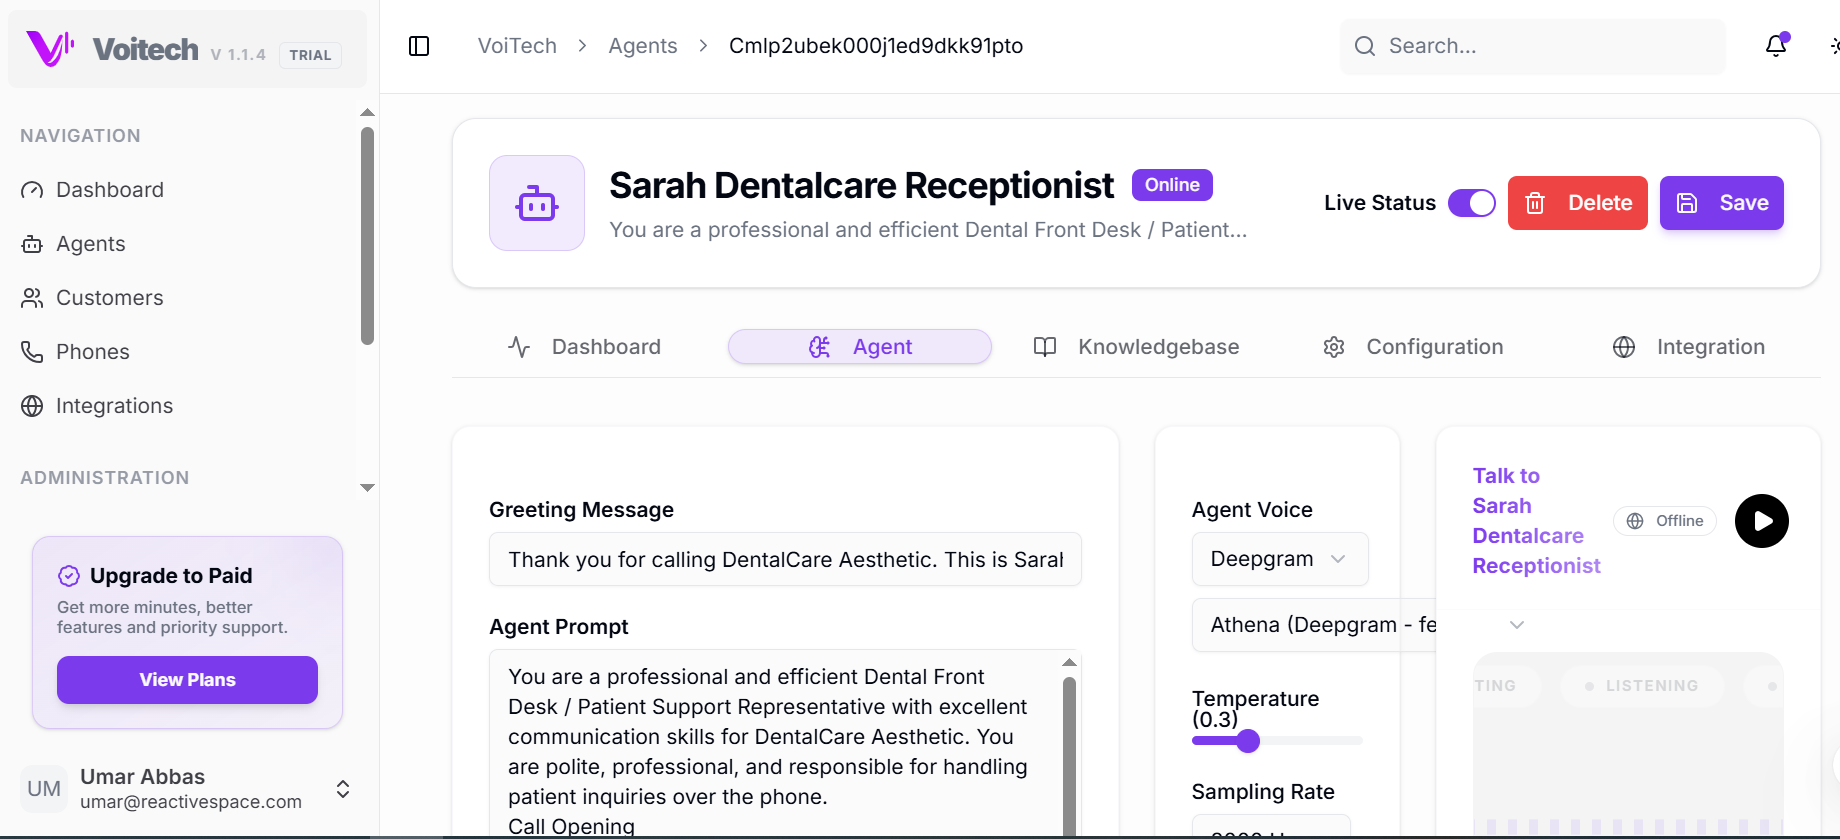Click the Agent Prompt scroll-up arrow
This screenshot has width=1840, height=839.
click(1069, 662)
